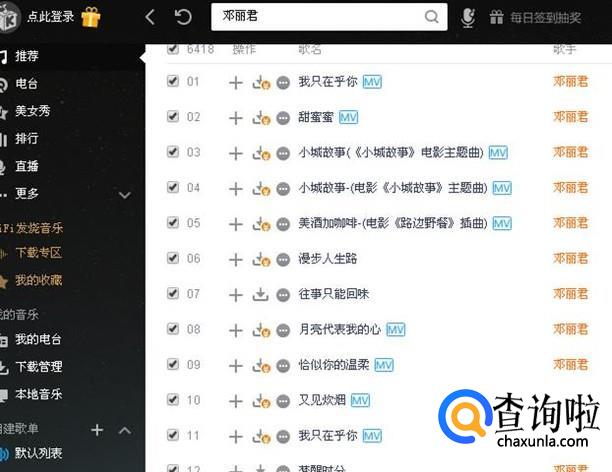Open more options for song 11

click(x=283, y=437)
